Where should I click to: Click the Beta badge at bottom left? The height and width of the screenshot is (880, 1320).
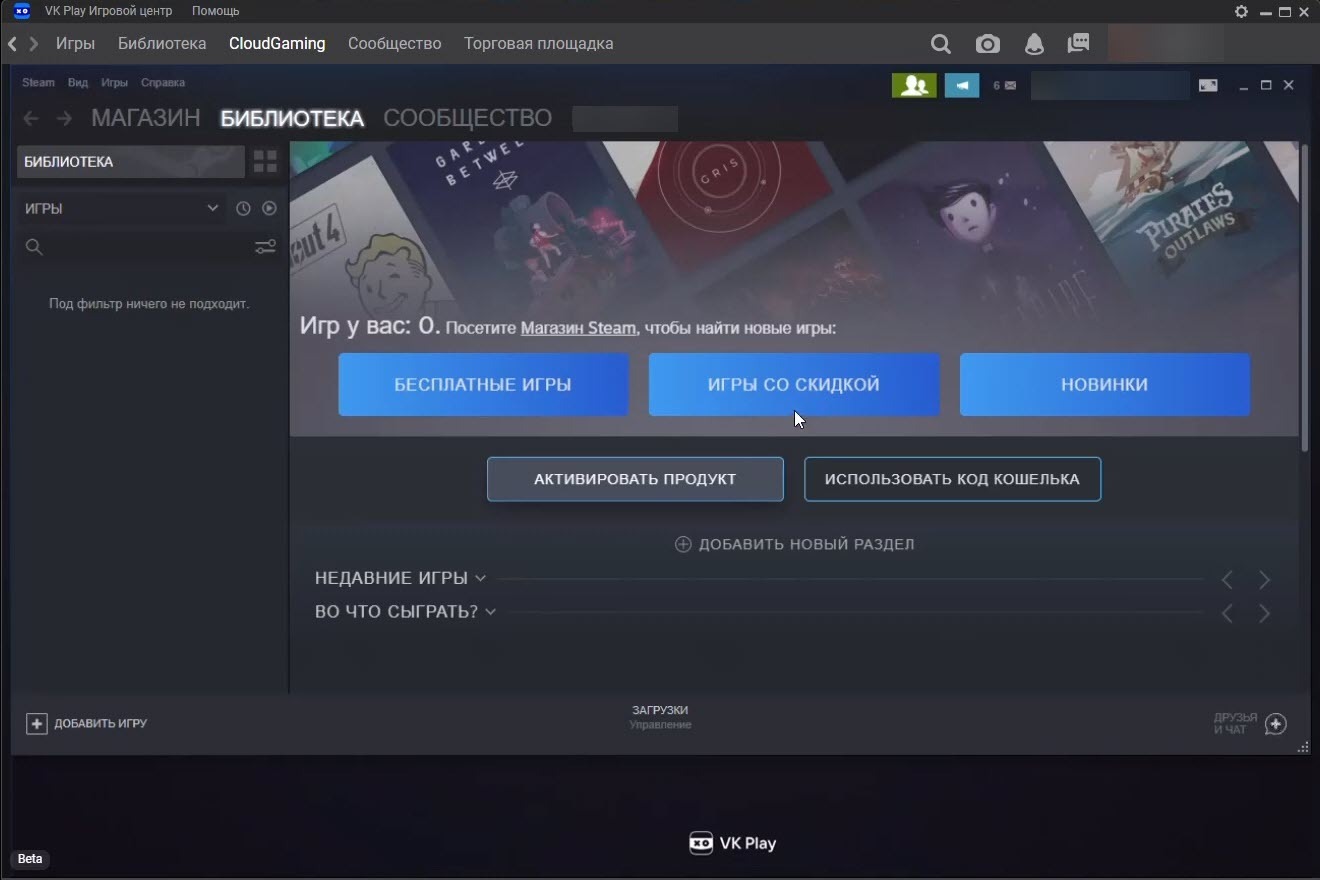point(30,859)
